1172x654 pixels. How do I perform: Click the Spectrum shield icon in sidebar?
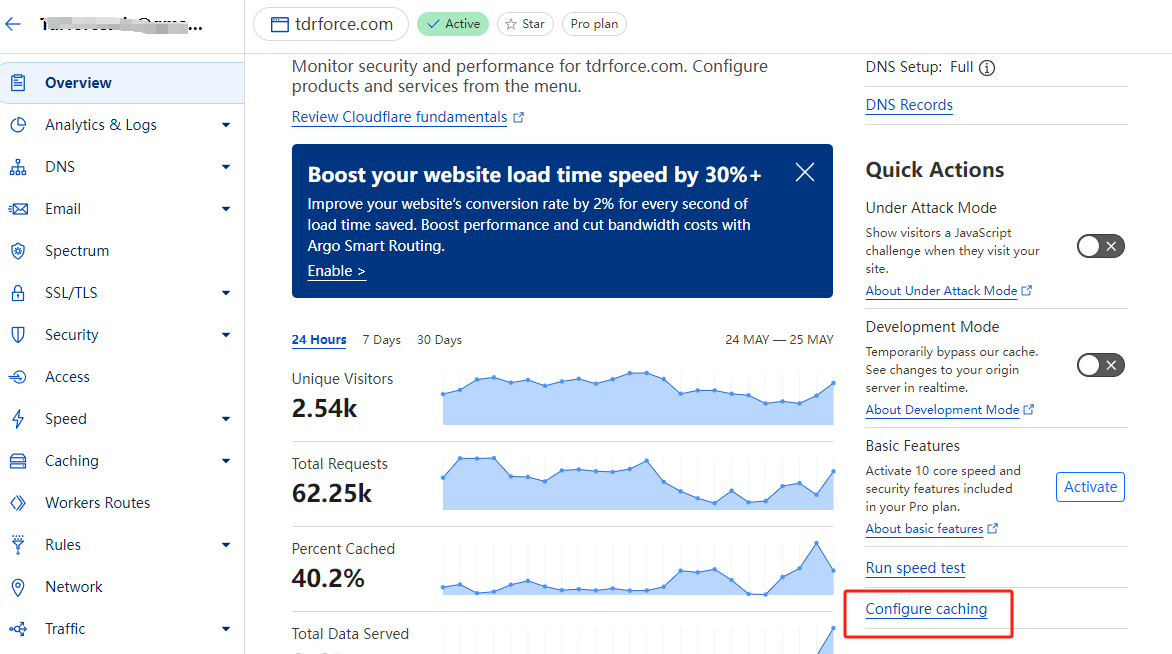(x=18, y=251)
